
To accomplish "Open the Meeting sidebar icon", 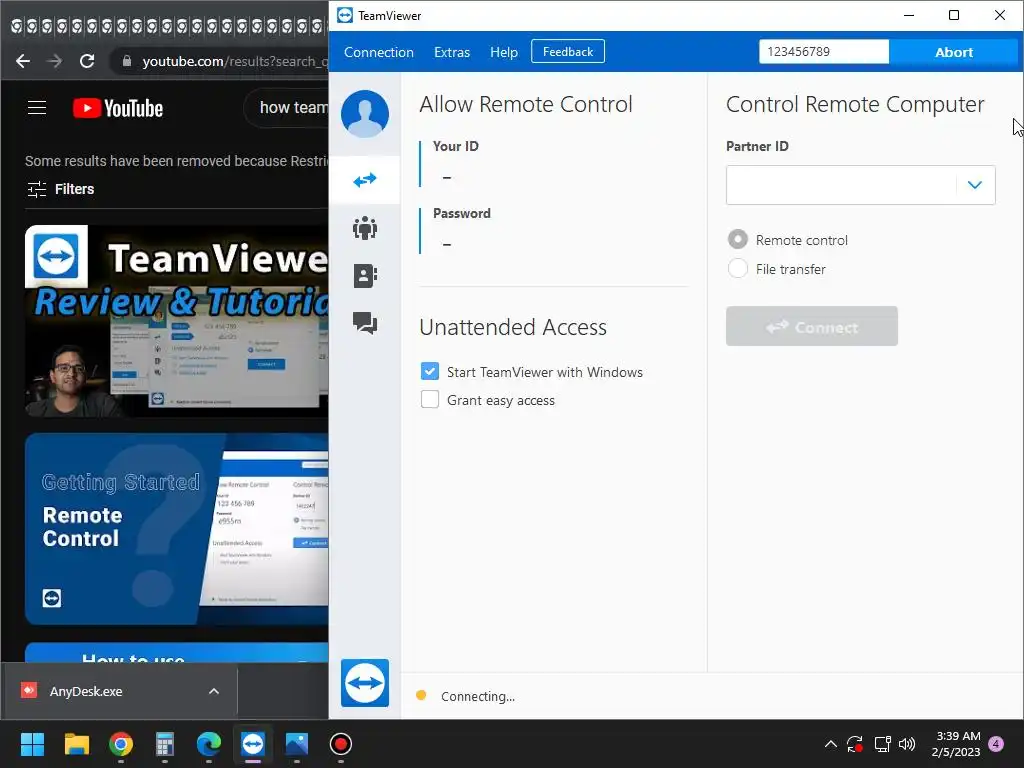I will [x=364, y=228].
